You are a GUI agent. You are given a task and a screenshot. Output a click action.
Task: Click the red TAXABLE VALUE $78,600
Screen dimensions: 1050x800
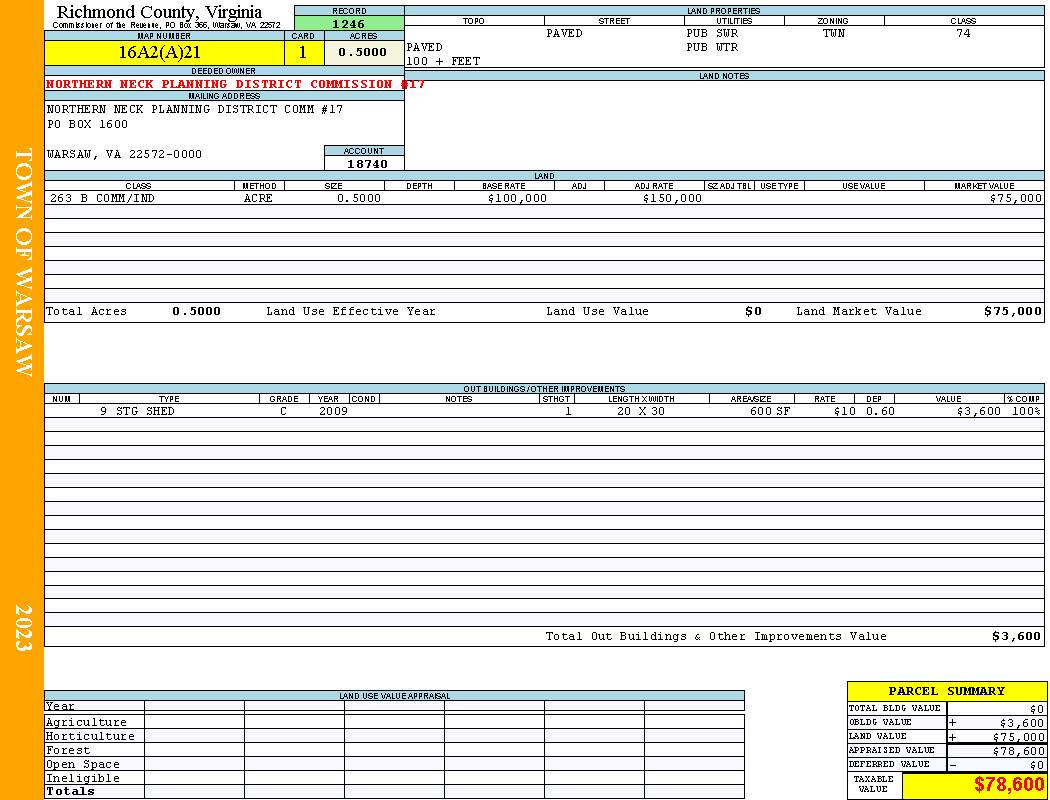click(x=1008, y=785)
